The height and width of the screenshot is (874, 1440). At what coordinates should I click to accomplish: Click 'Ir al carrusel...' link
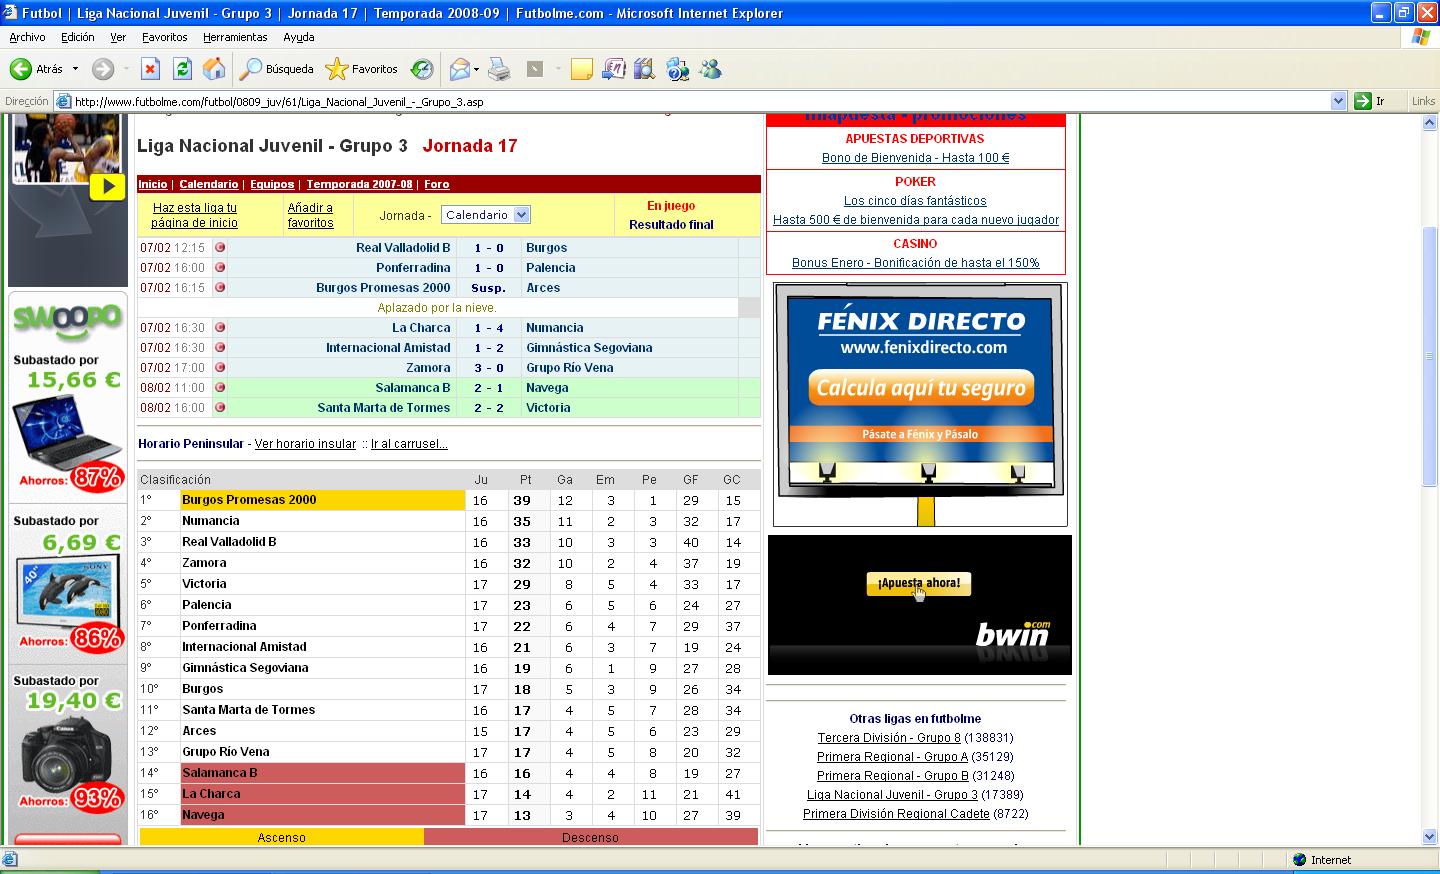[409, 444]
